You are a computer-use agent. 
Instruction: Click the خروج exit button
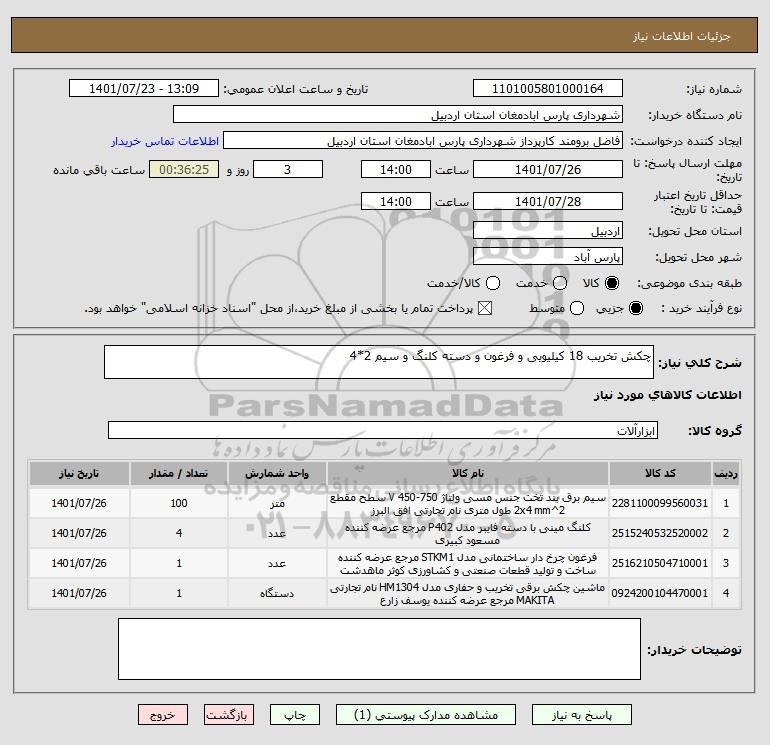163,715
